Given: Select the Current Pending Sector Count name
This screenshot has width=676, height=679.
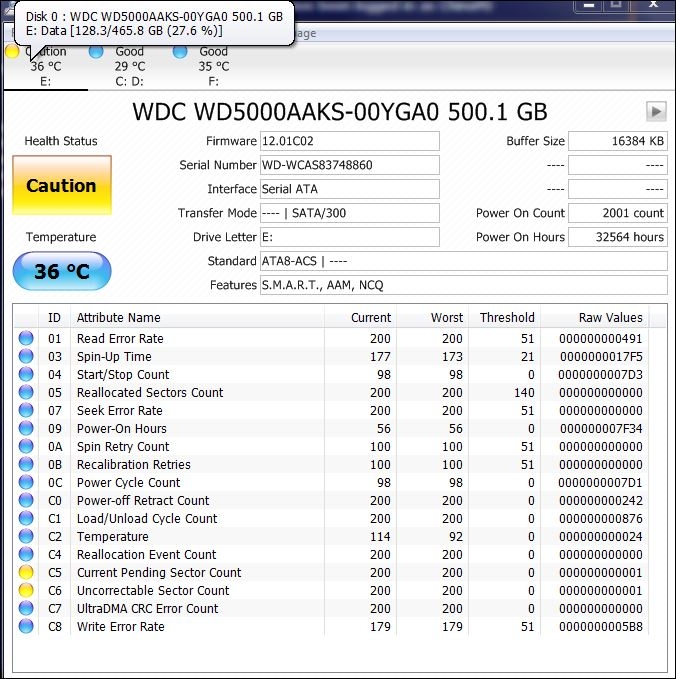Looking at the screenshot, I should coord(159,572).
